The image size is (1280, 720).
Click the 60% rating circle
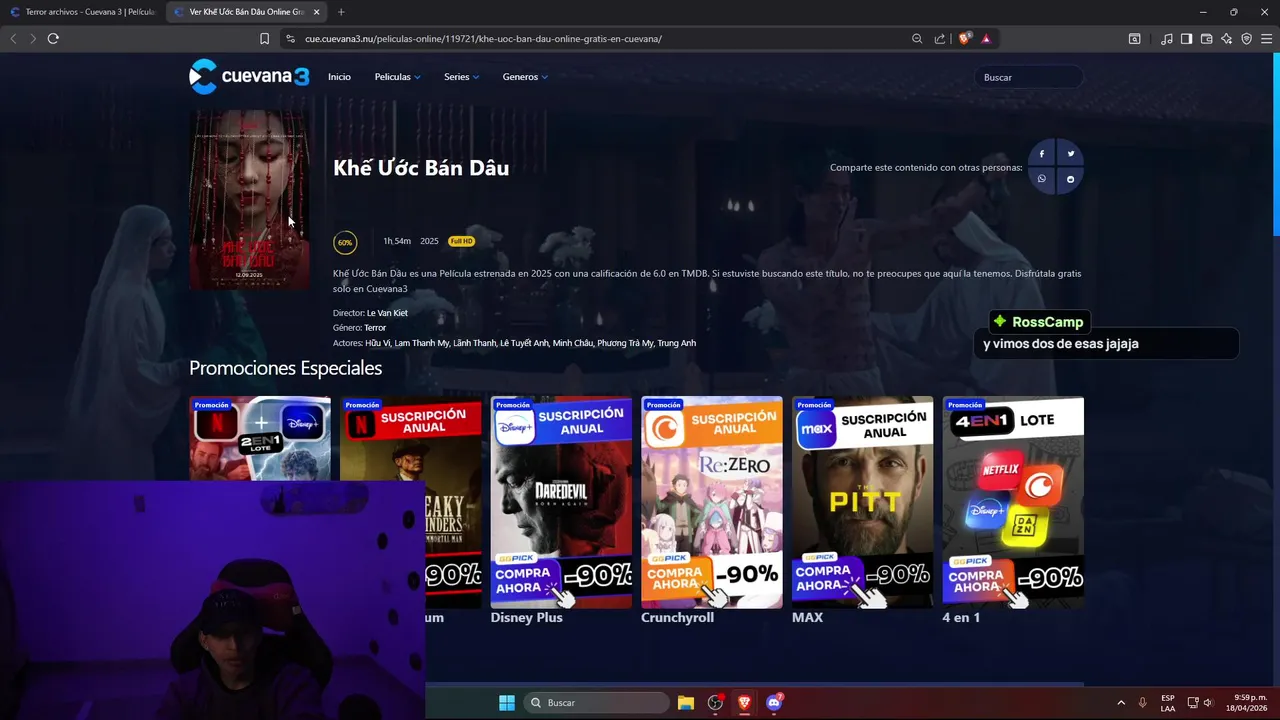345,242
